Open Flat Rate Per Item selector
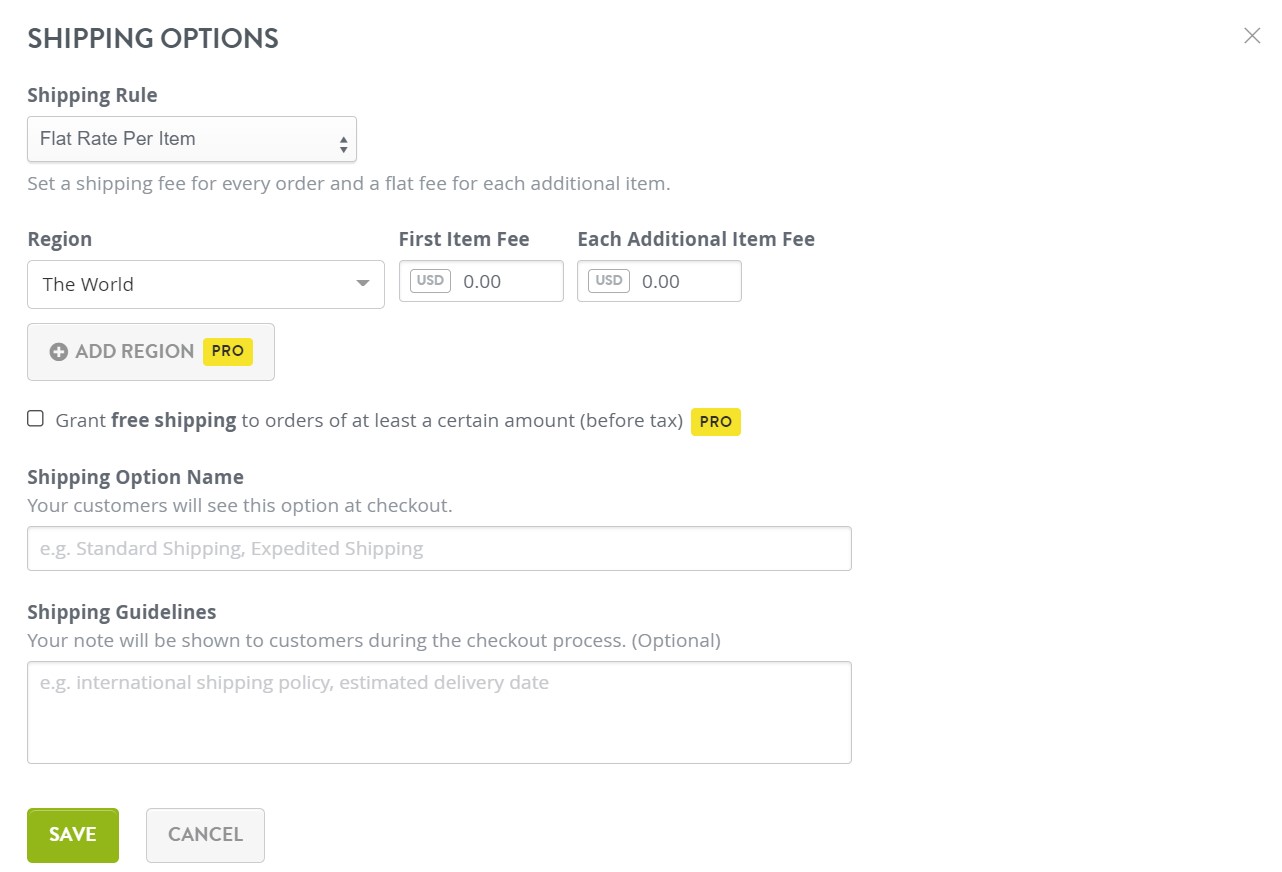Image resolution: width=1282 pixels, height=872 pixels. click(x=192, y=139)
